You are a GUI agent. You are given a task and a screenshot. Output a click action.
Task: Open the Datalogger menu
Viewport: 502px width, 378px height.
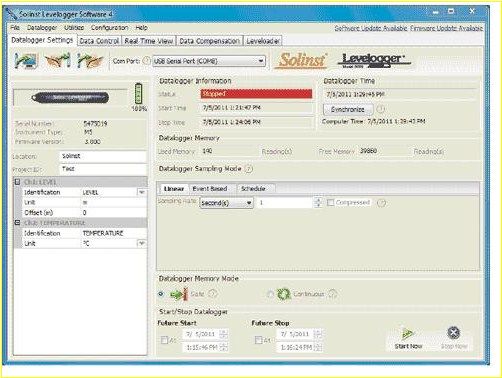42,28
